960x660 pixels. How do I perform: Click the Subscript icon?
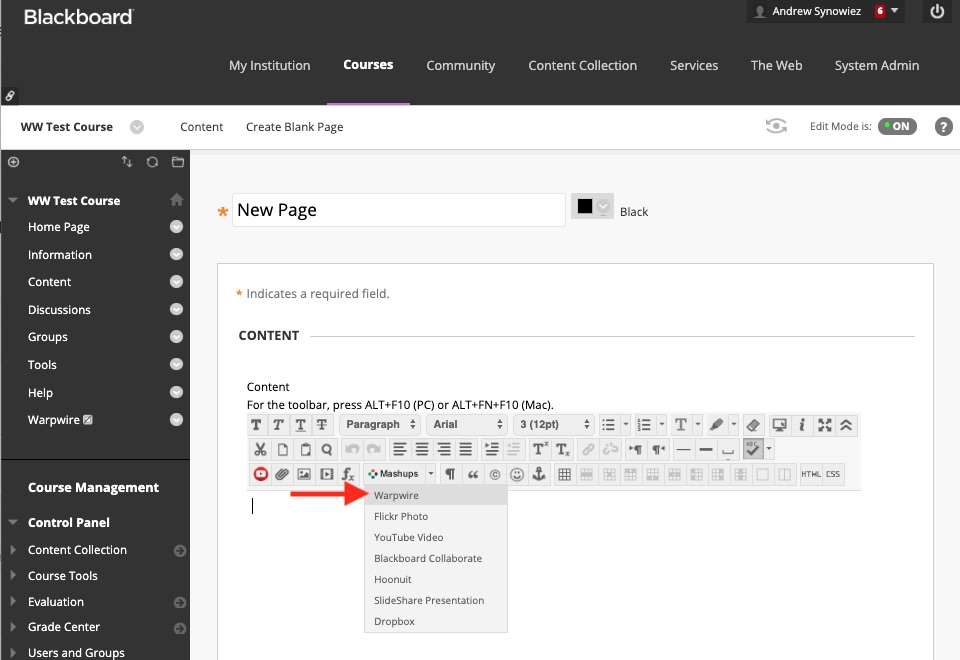(563, 449)
